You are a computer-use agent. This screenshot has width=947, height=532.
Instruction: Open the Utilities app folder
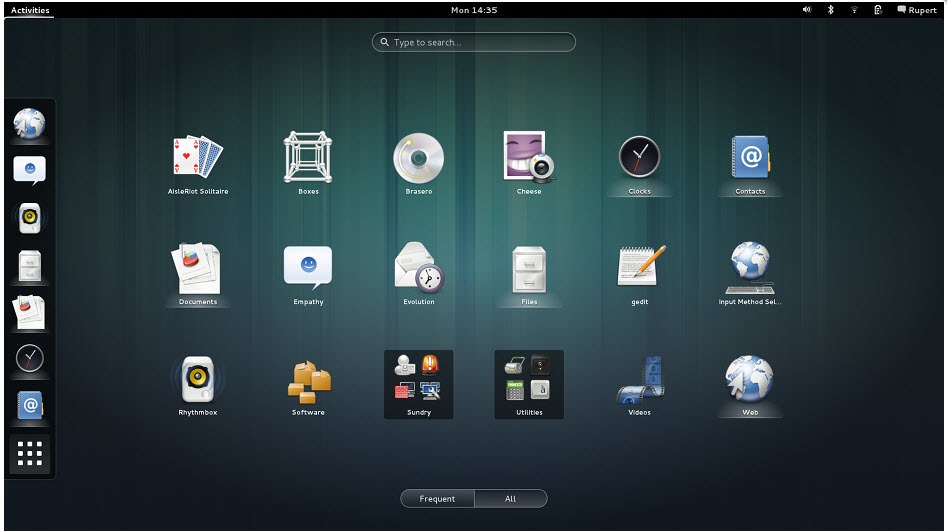pos(529,385)
